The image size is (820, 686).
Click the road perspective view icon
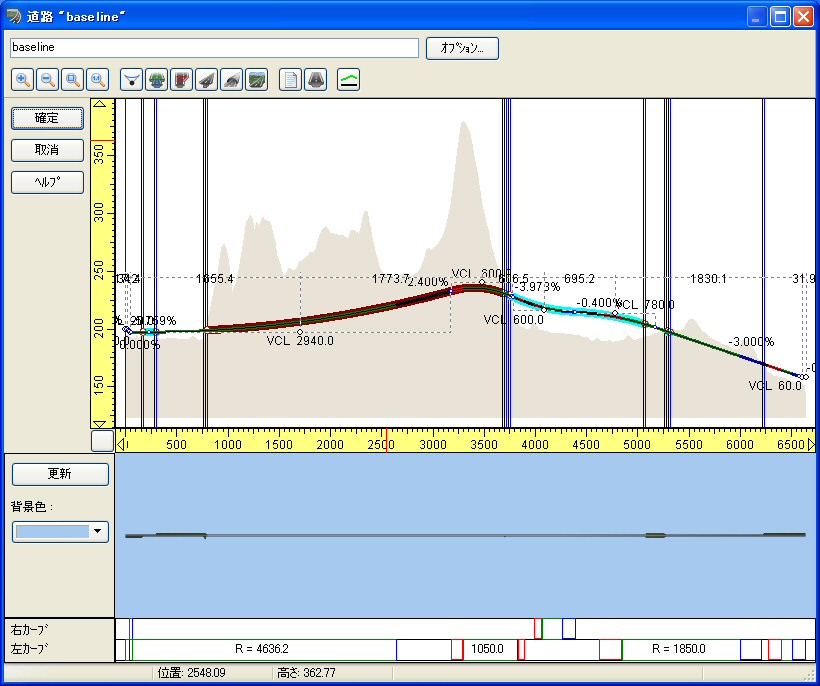pyautogui.click(x=315, y=80)
